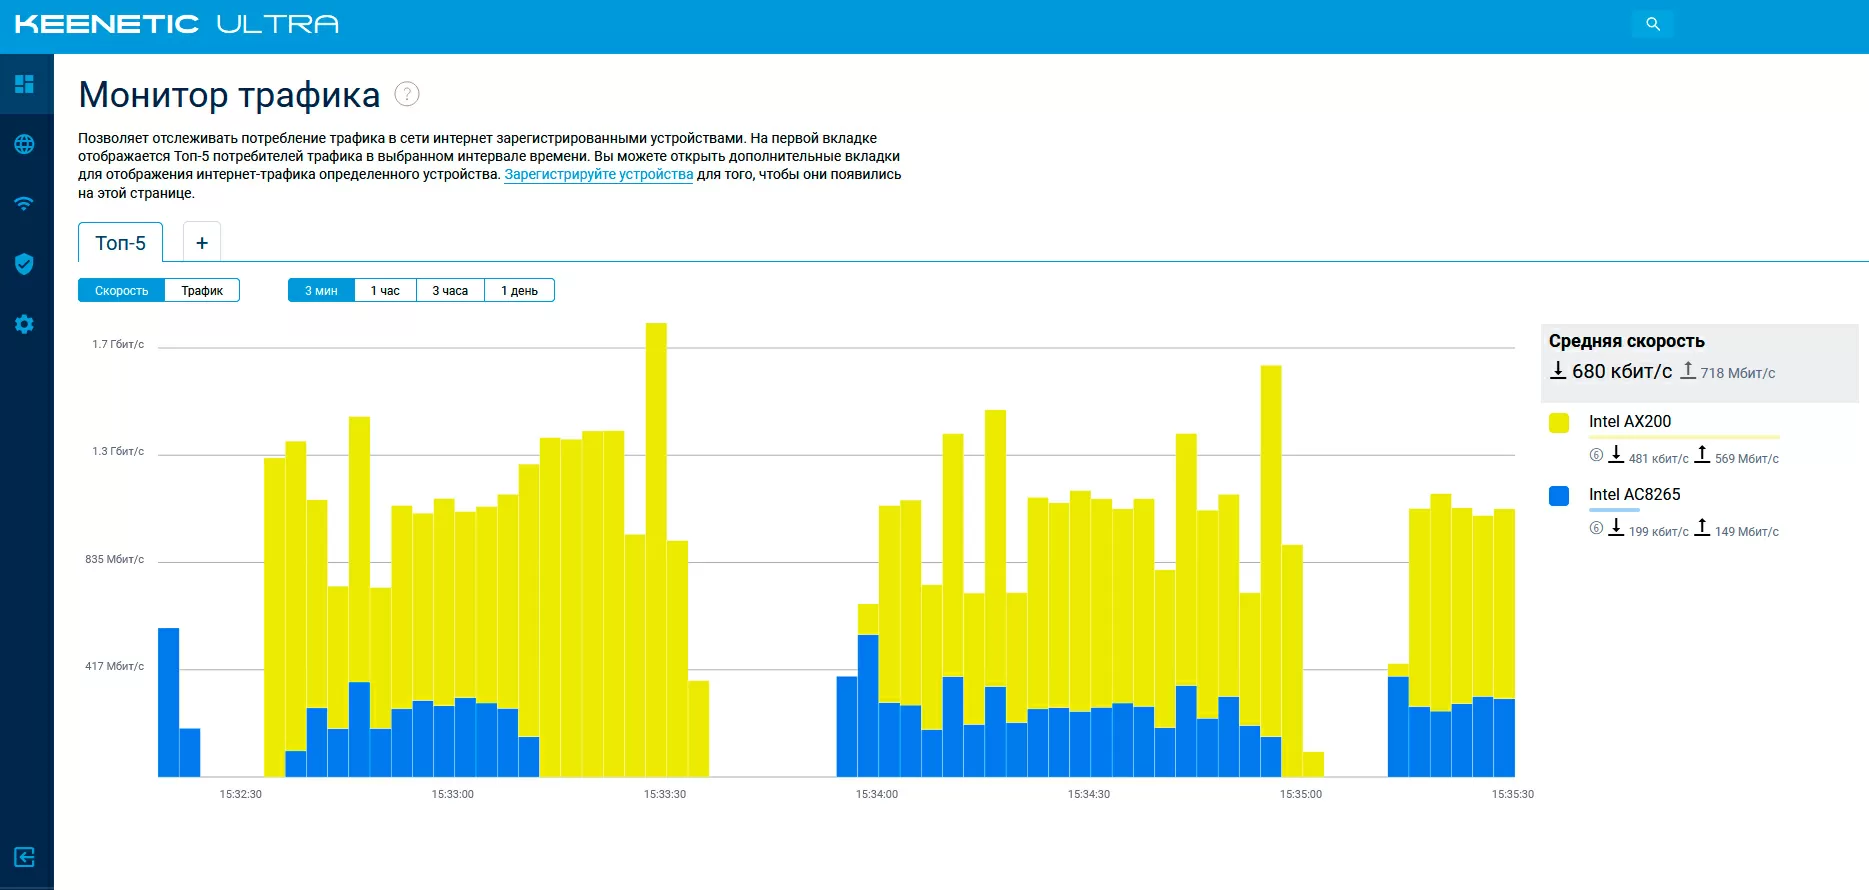Click the logout icon at sidebar bottom

coord(25,857)
